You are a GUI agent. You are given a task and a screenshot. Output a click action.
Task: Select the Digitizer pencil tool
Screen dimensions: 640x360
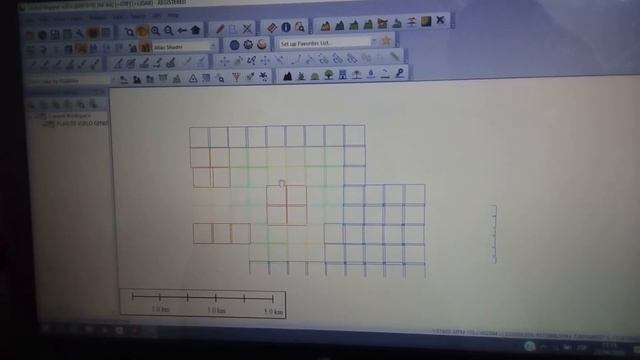(220, 29)
